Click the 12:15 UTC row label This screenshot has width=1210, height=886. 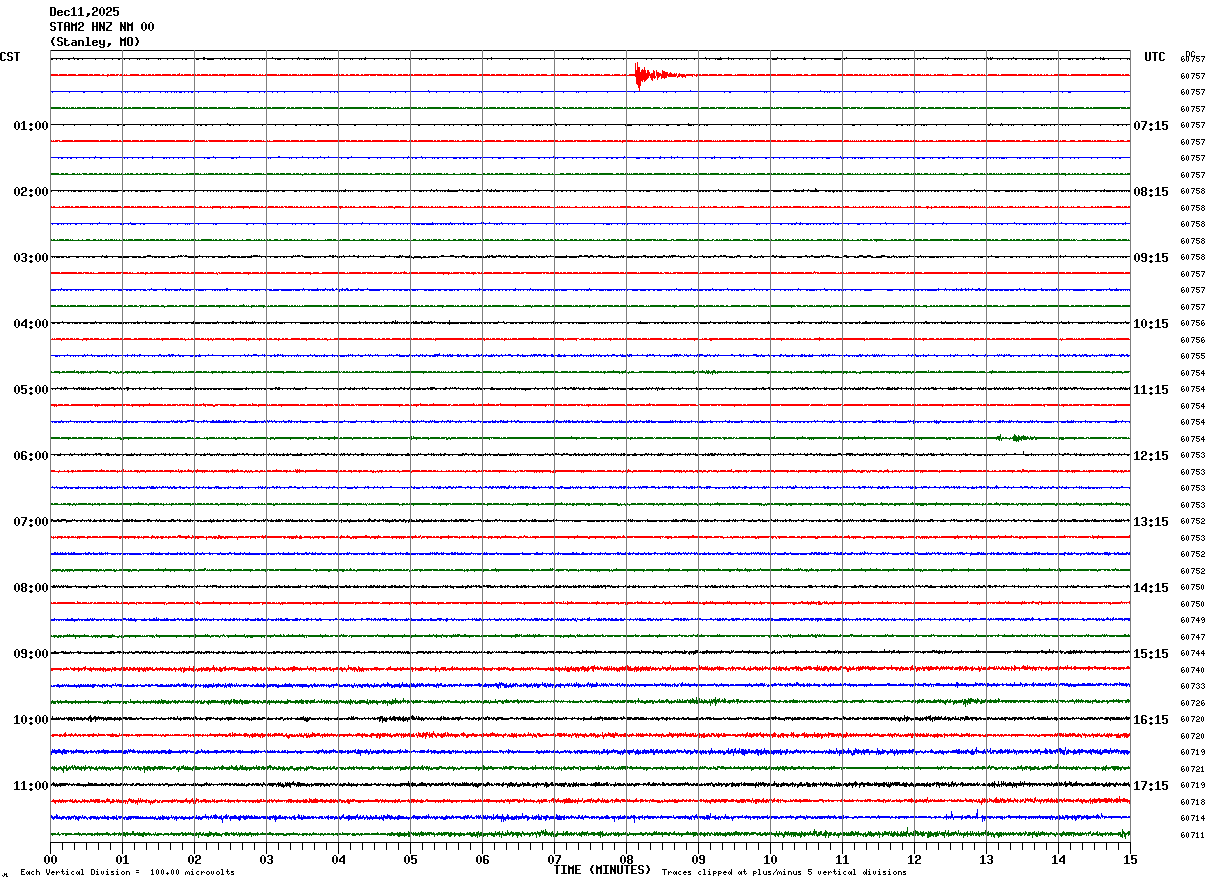click(x=1150, y=455)
